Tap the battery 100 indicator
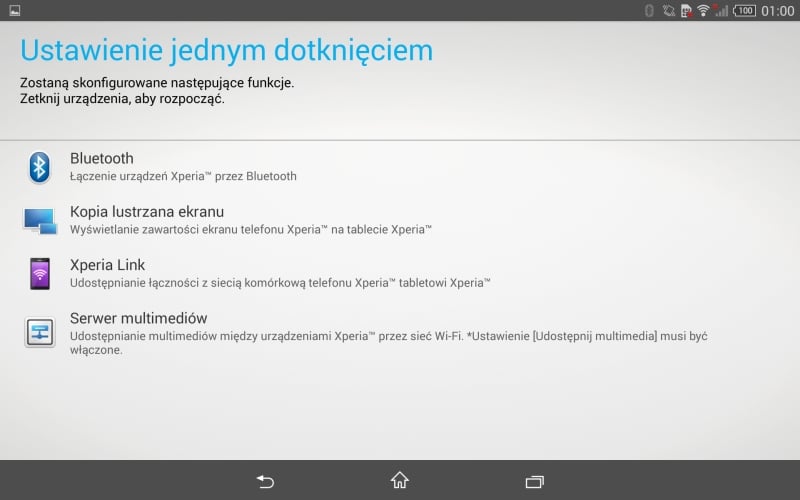The width and height of the screenshot is (800, 500). coord(744,10)
